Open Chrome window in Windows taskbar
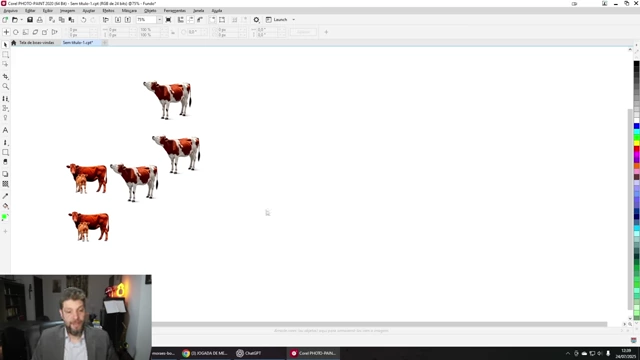The height and width of the screenshot is (360, 640). click(205, 353)
